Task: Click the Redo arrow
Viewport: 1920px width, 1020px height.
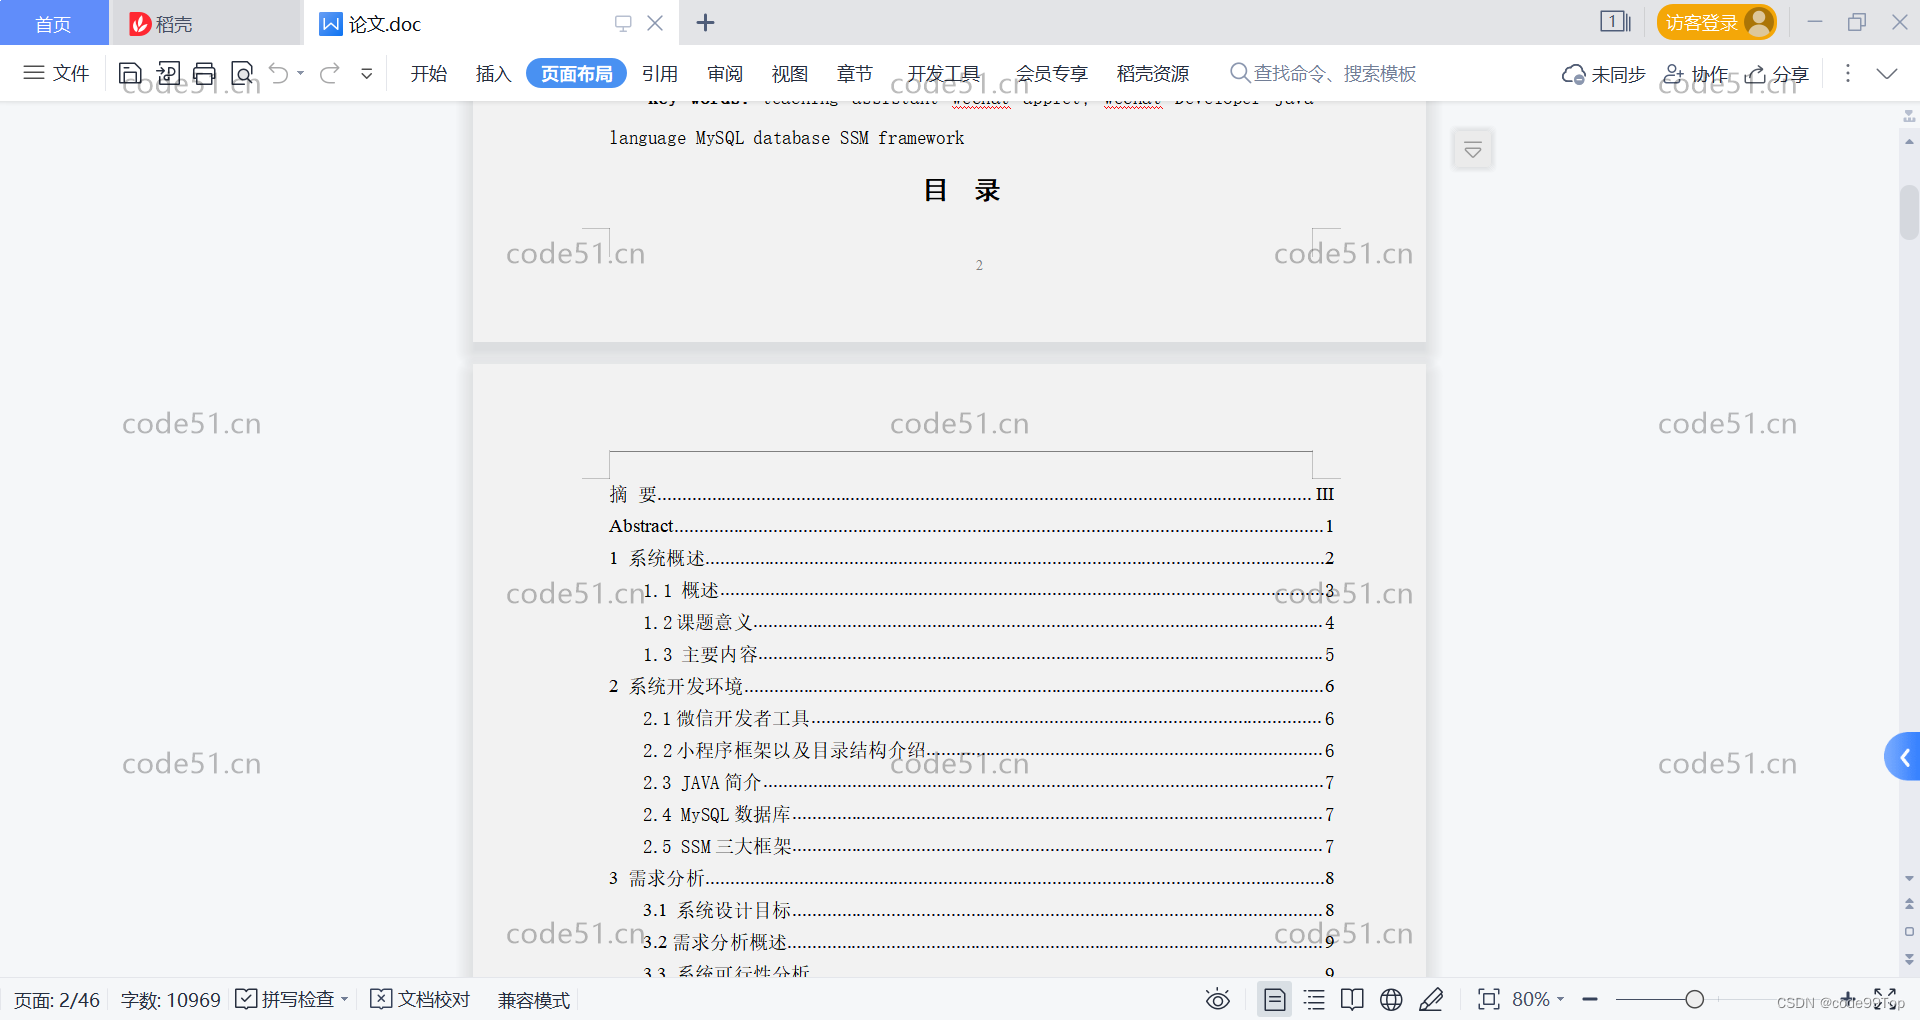Action: click(330, 73)
